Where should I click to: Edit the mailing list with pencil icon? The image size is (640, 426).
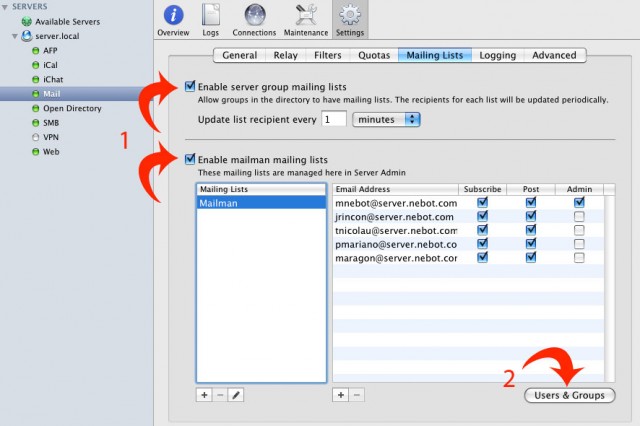[x=236, y=395]
